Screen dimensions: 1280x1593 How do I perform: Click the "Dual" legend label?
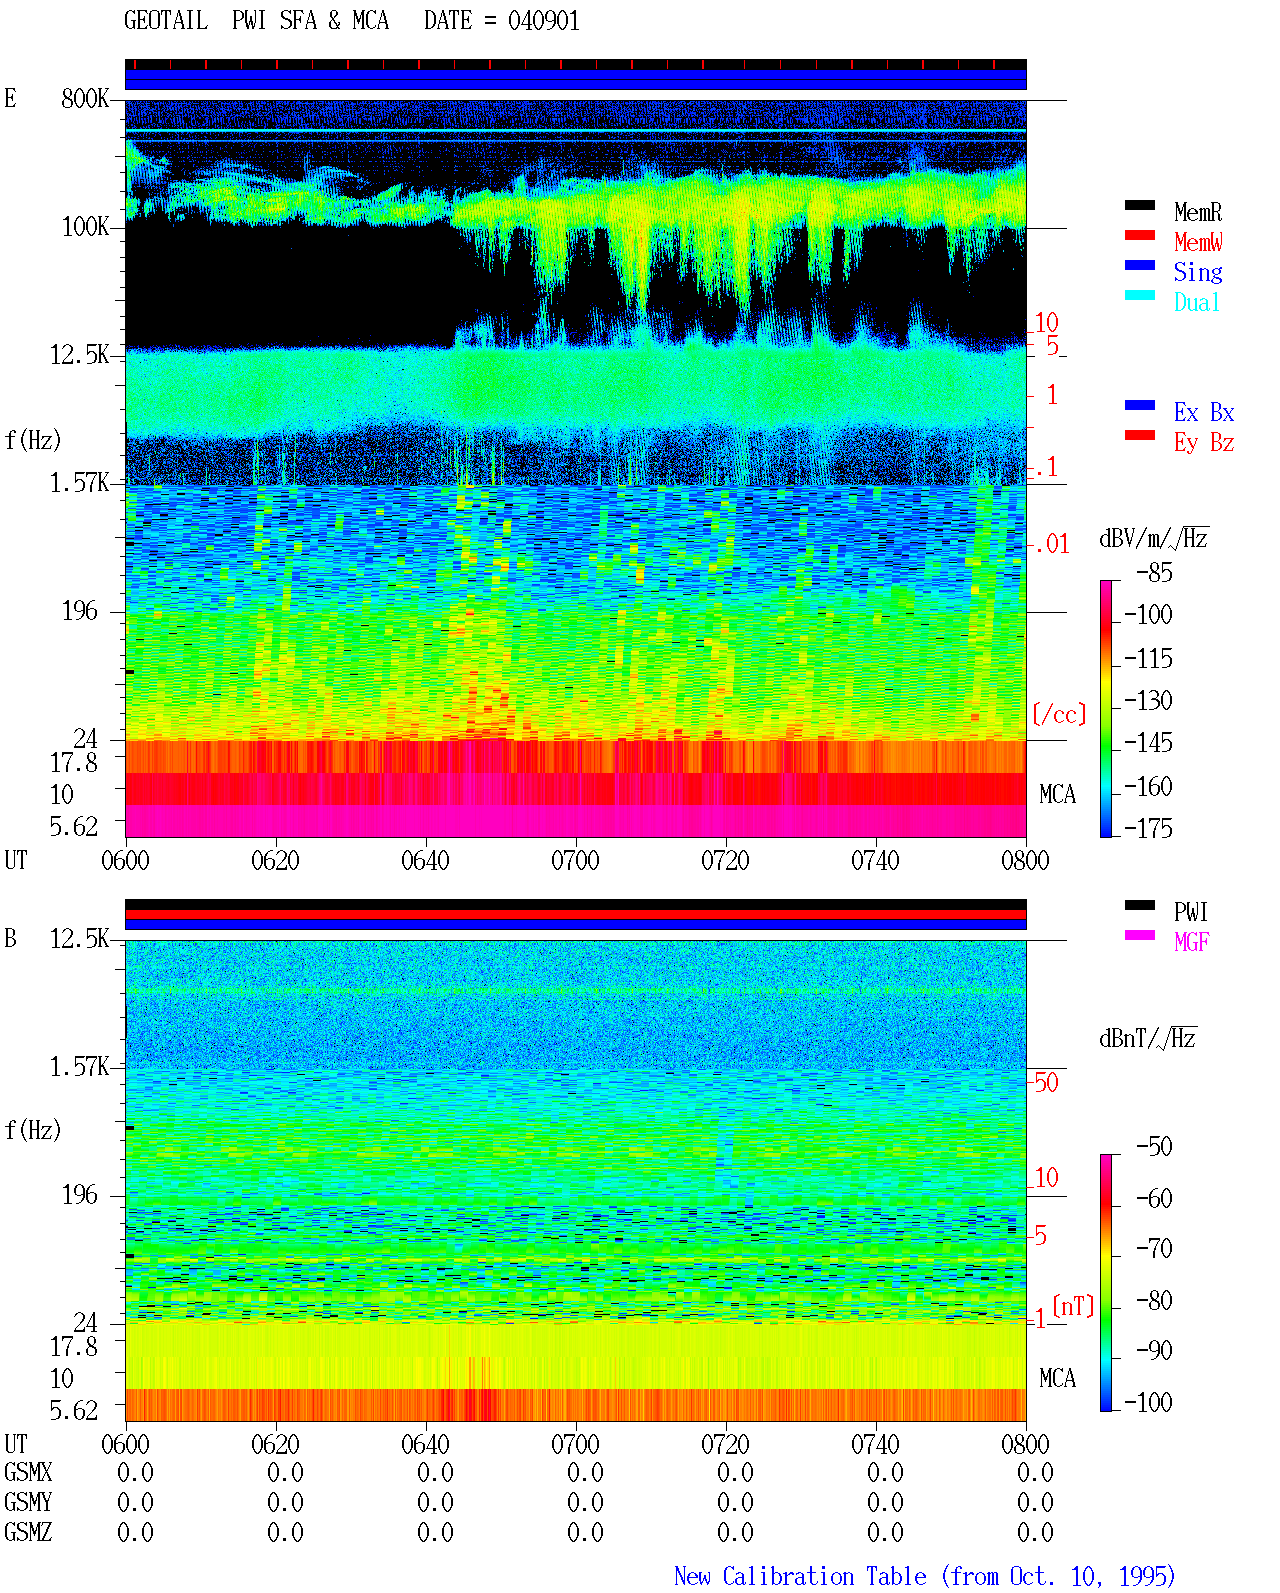[x=1198, y=302]
